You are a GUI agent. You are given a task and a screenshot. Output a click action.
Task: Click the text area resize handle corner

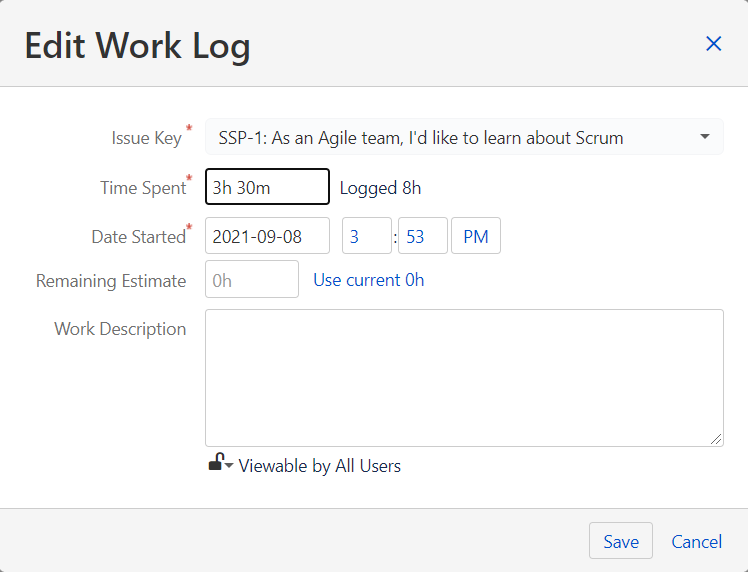click(x=717, y=439)
